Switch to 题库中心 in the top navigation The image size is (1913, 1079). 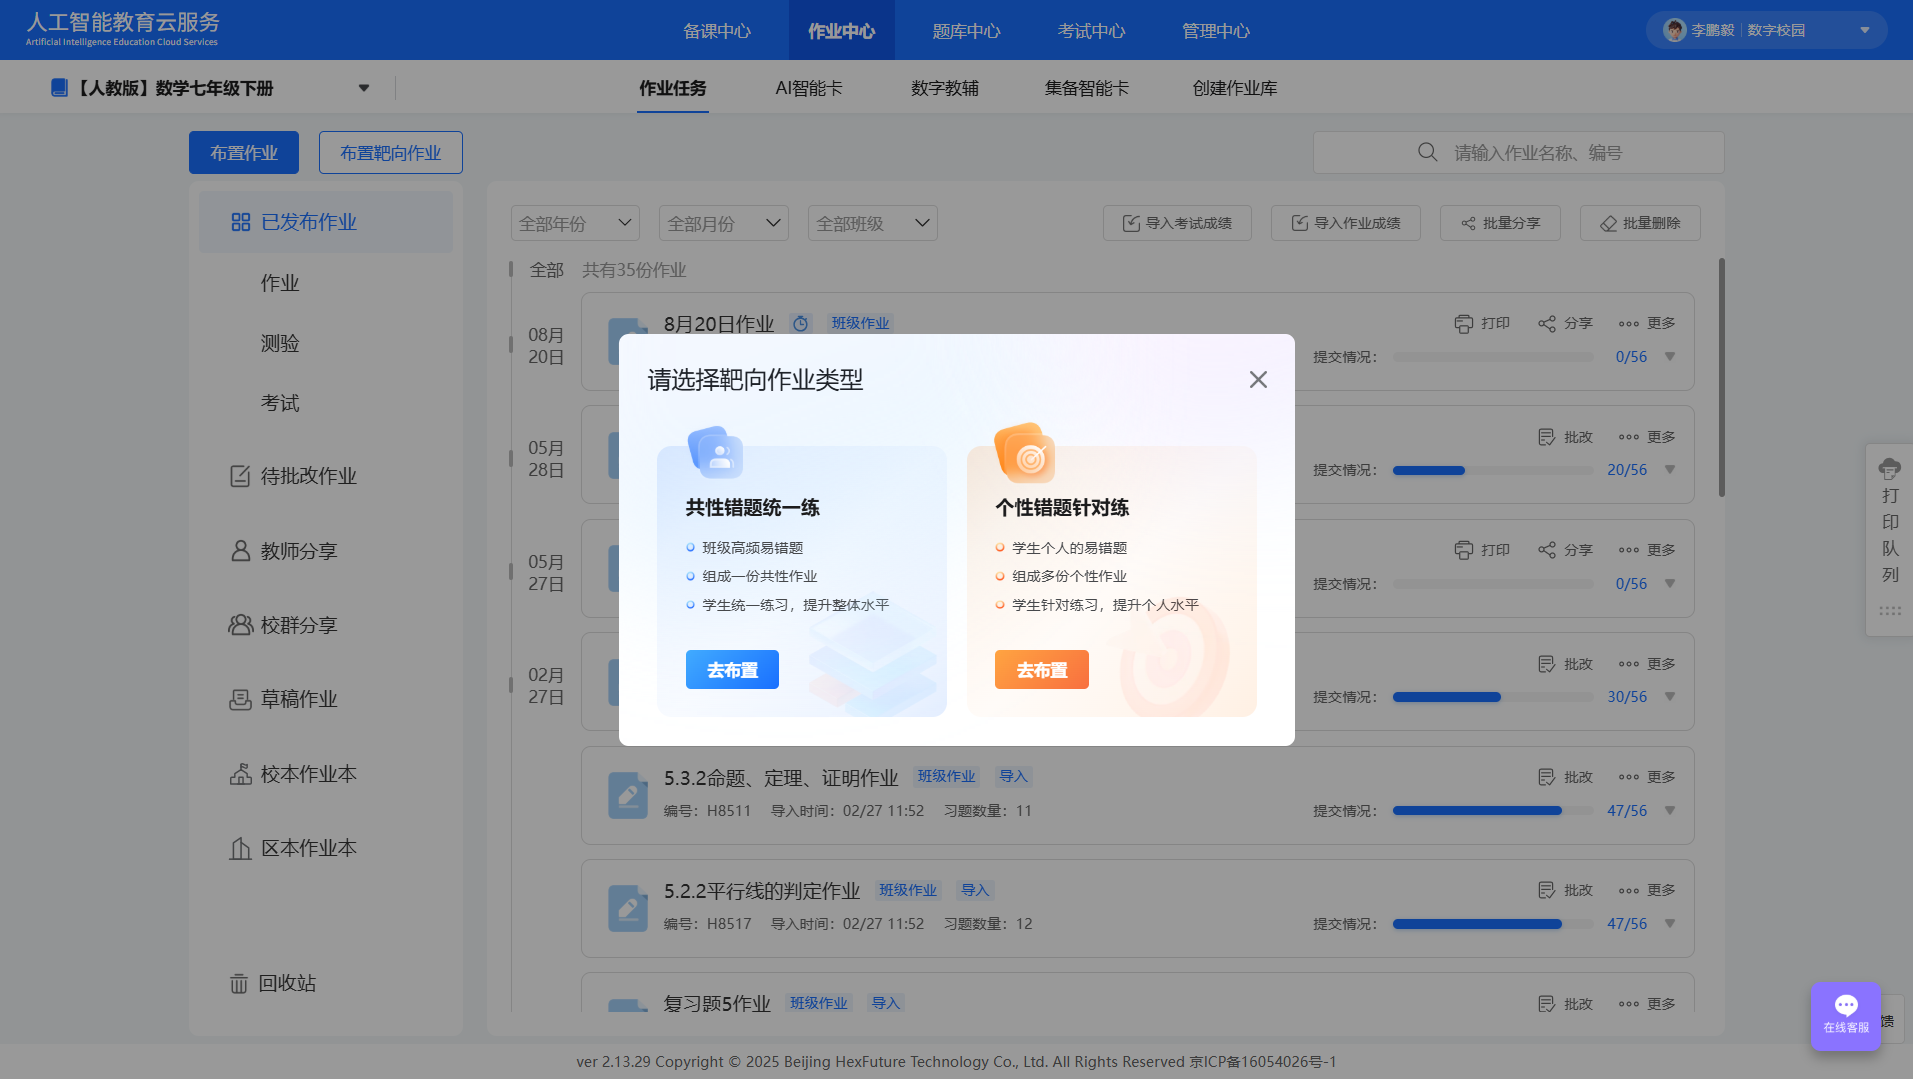pos(965,30)
